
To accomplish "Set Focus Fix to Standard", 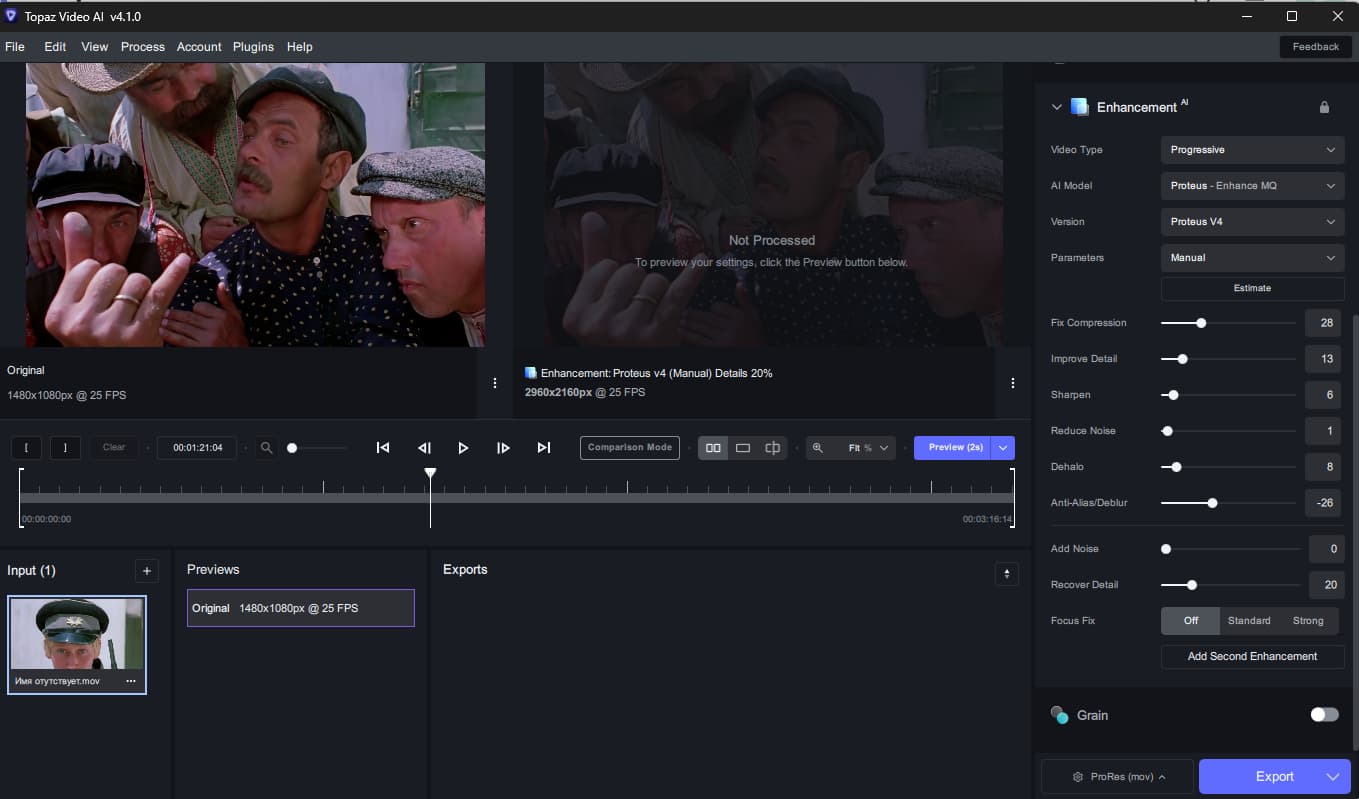I will pos(1249,621).
